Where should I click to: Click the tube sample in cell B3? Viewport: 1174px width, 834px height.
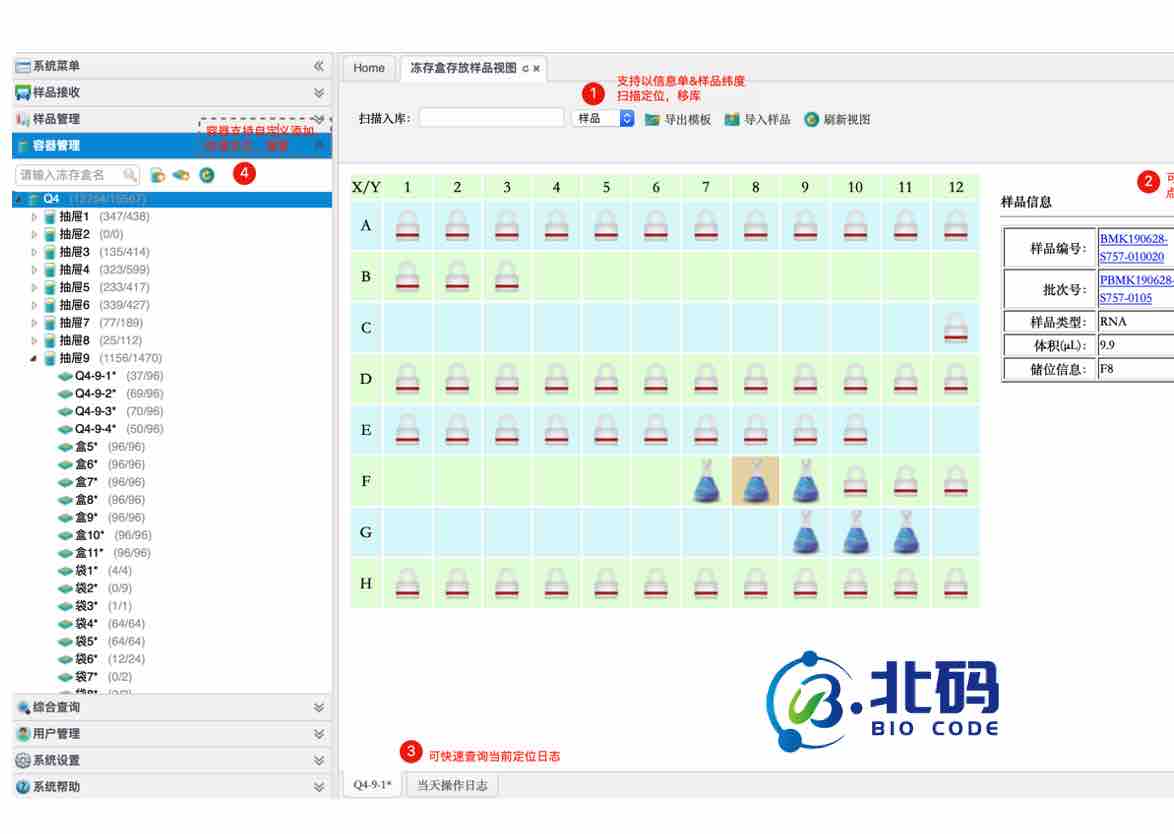(x=507, y=277)
